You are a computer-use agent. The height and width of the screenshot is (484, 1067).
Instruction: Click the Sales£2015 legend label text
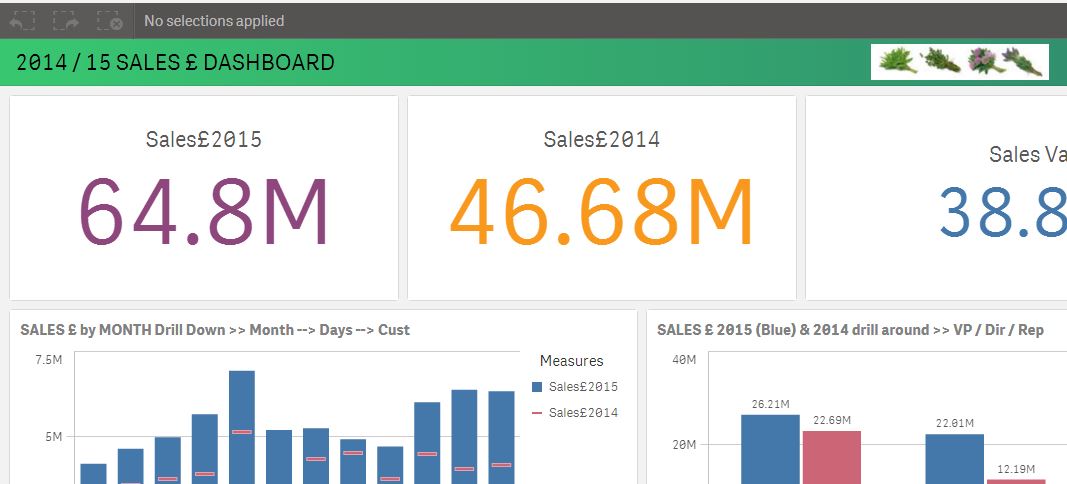coord(583,387)
